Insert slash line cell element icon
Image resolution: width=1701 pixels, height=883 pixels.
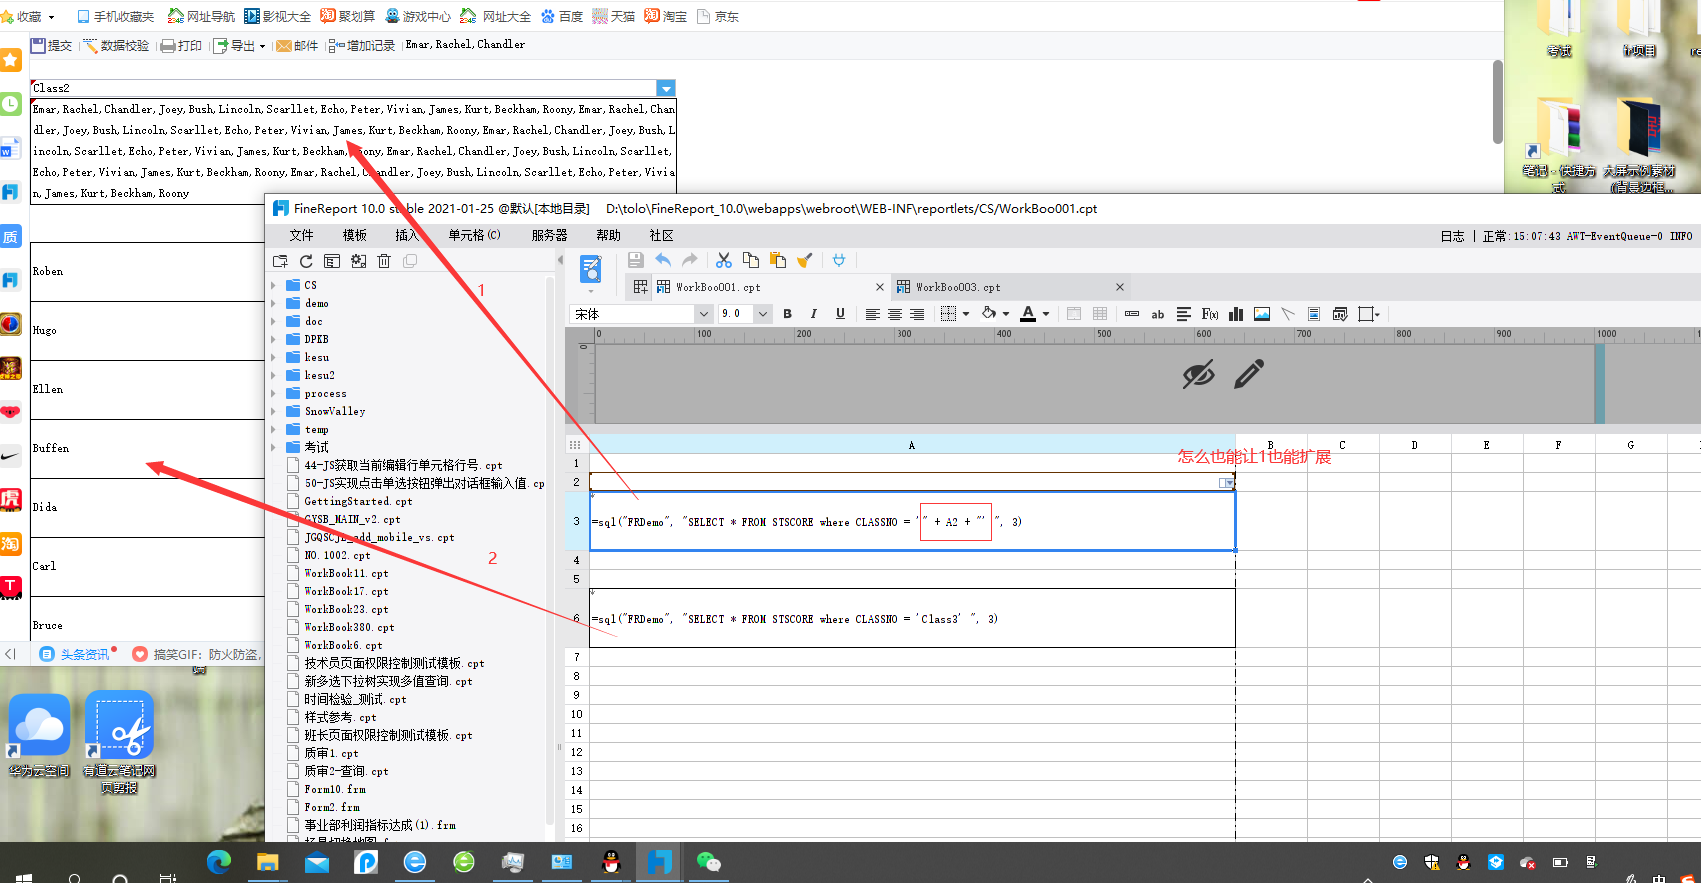point(1288,314)
